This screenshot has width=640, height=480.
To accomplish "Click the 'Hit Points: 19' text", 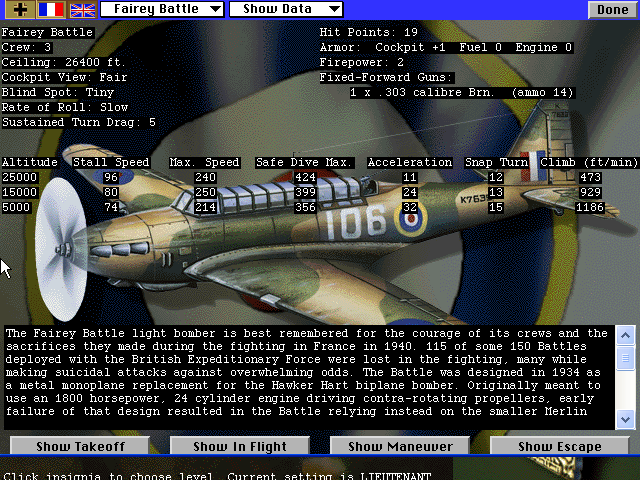I will pyautogui.click(x=369, y=32).
